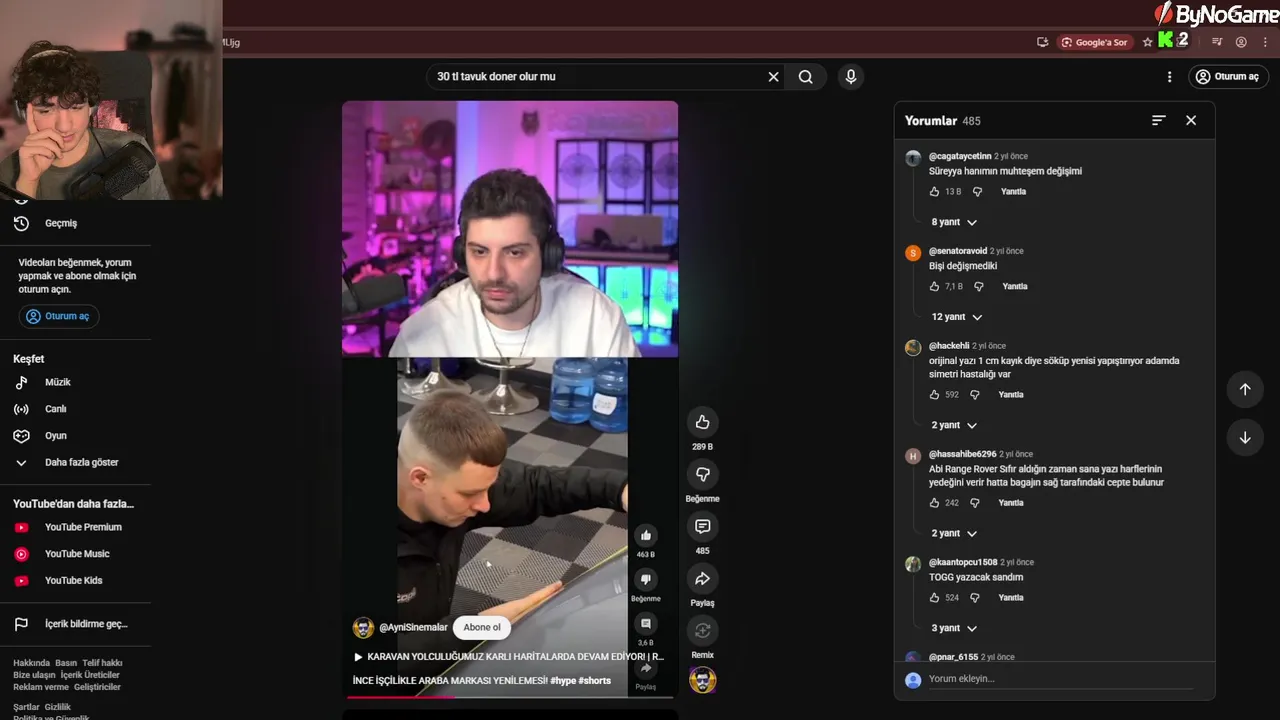Viewport: 1280px width, 720px height.
Task: Open @AyniSinemalar channel link
Action: tap(413, 627)
